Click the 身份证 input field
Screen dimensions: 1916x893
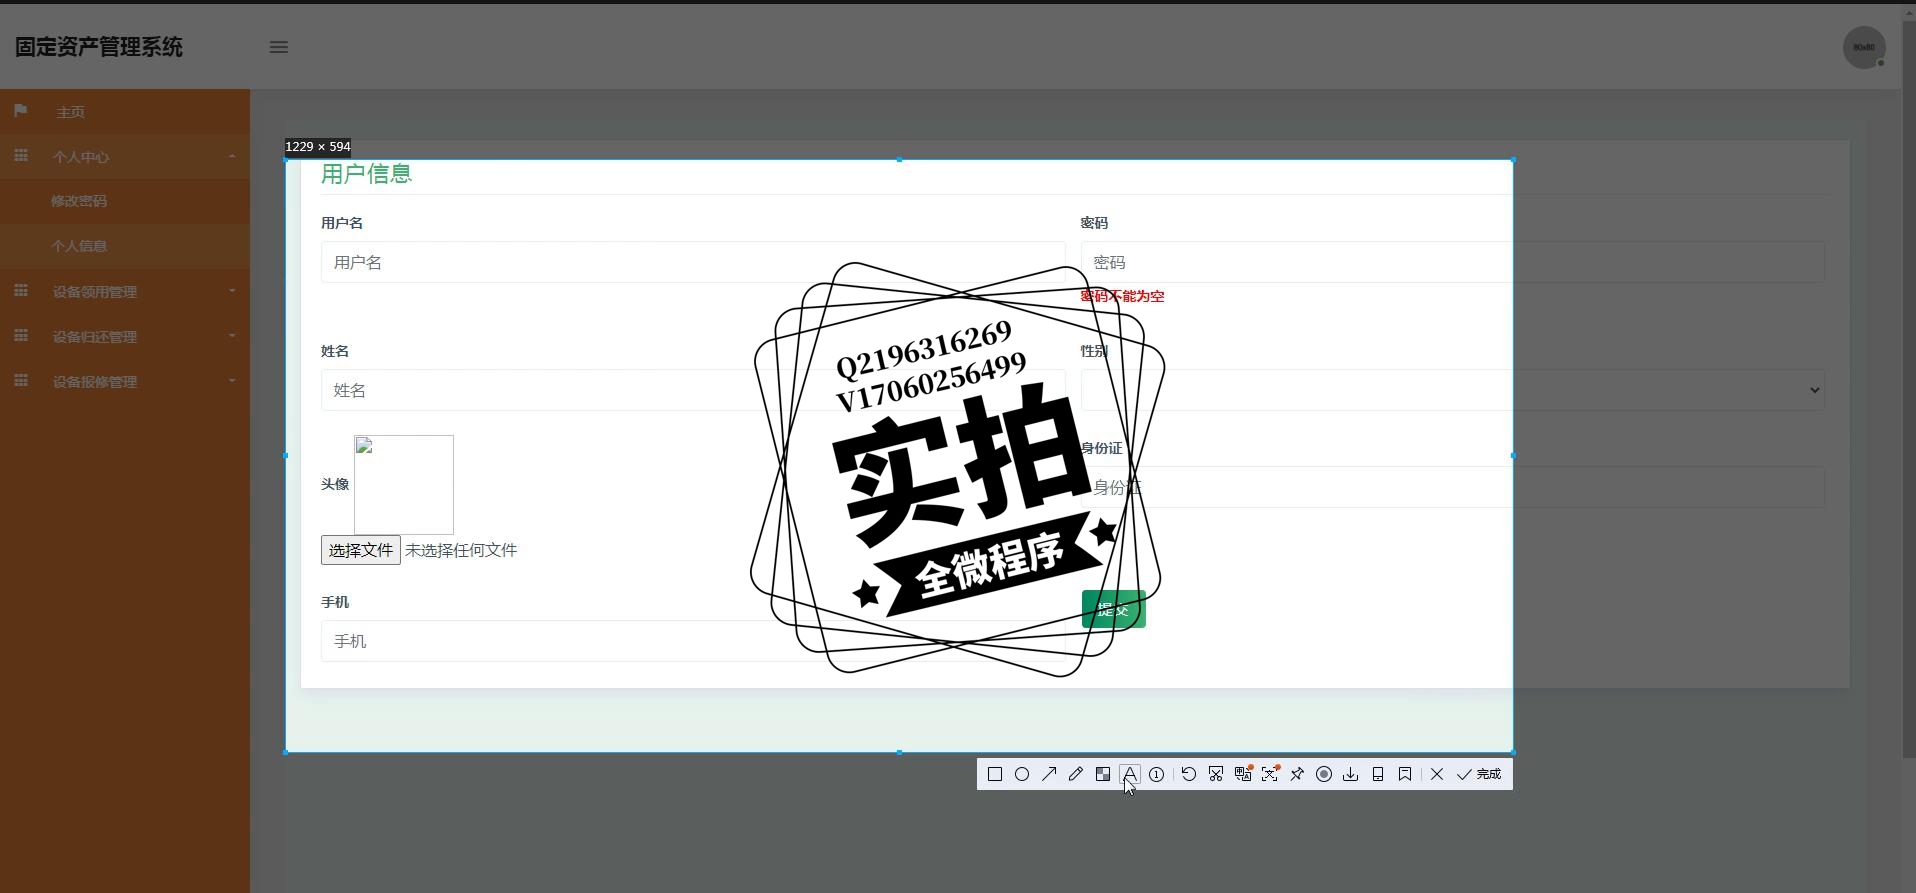[x=1452, y=487]
